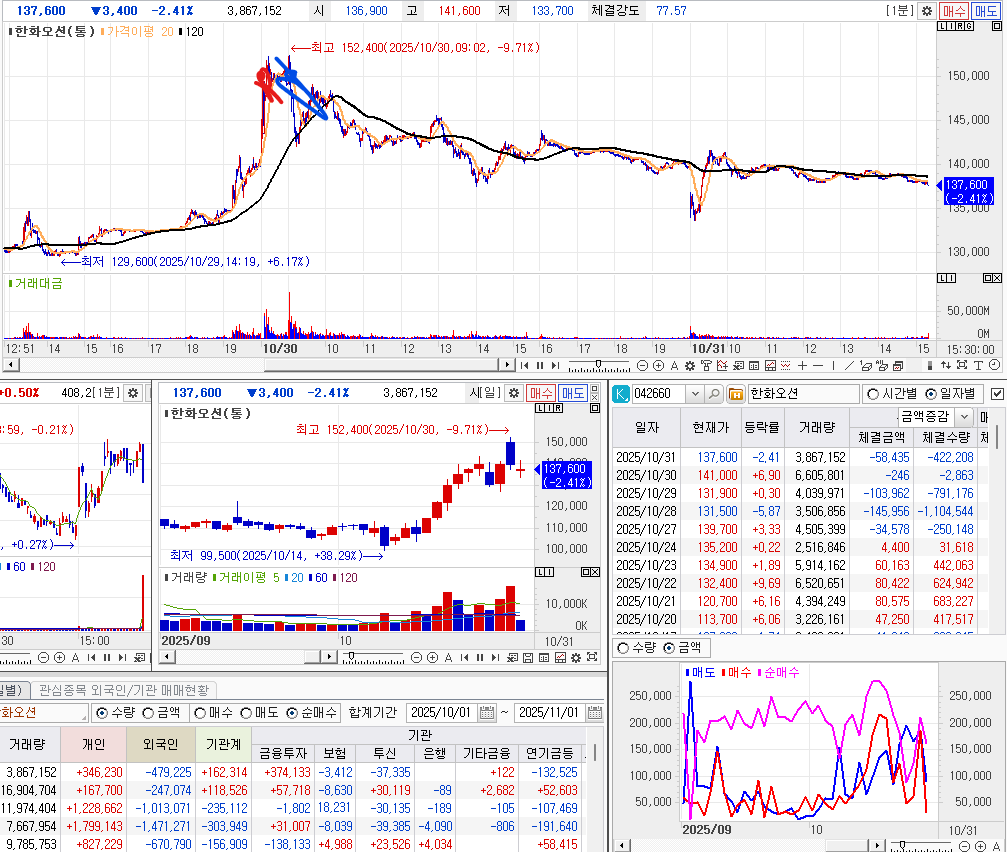The image size is (1007, 852).
Task: Click the 개인 column header
Action: [94, 744]
